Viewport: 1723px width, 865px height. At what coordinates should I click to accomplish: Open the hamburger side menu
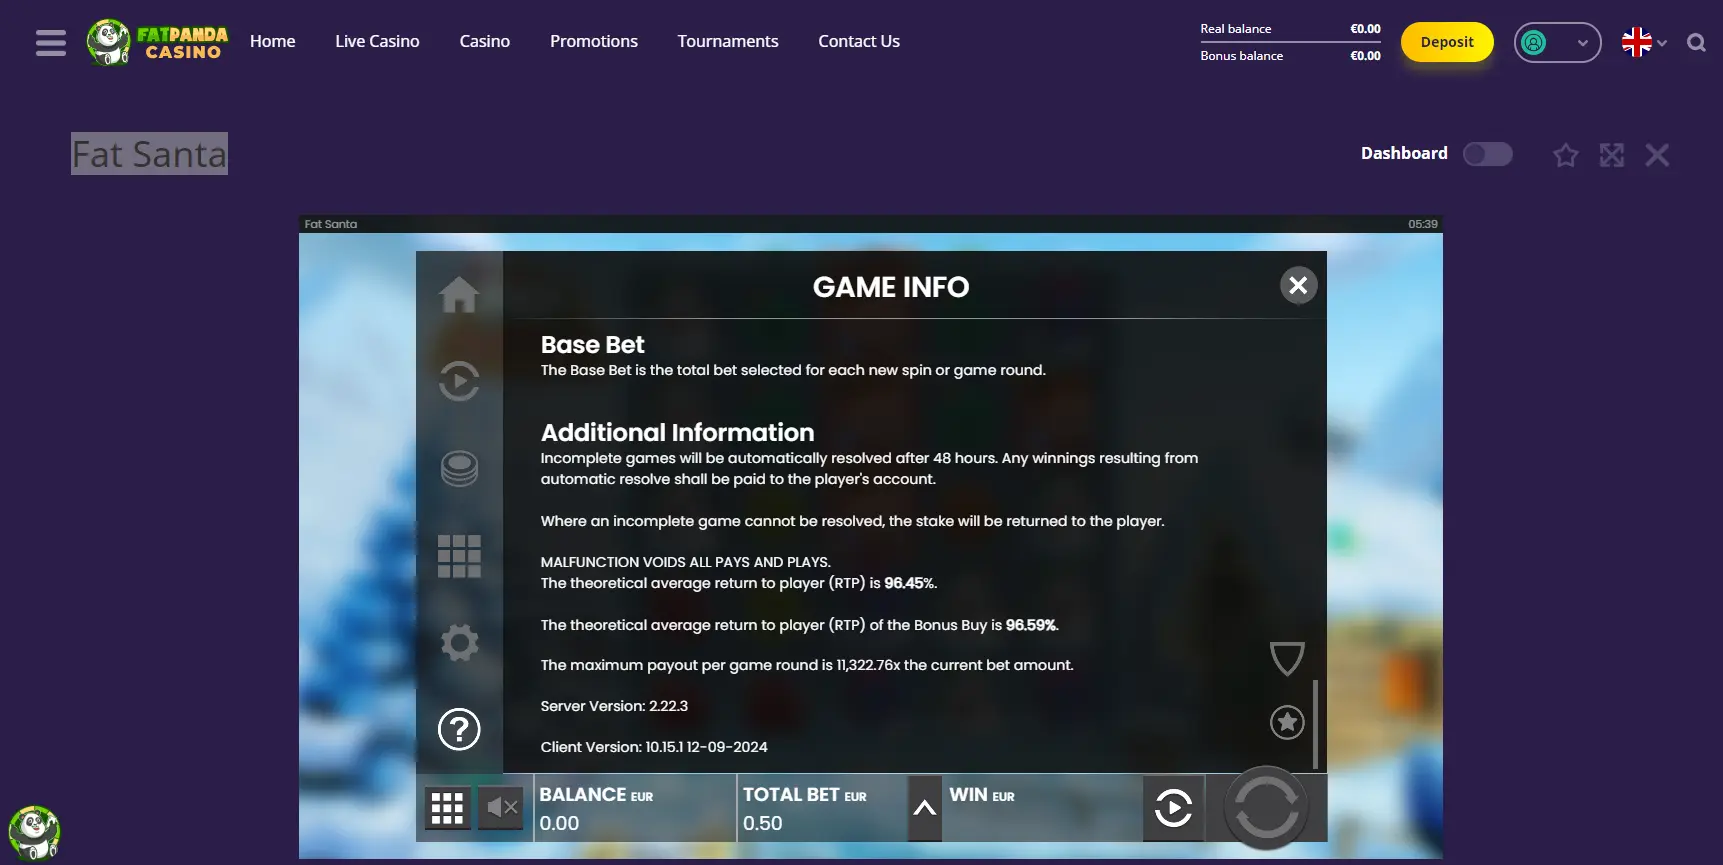50,43
